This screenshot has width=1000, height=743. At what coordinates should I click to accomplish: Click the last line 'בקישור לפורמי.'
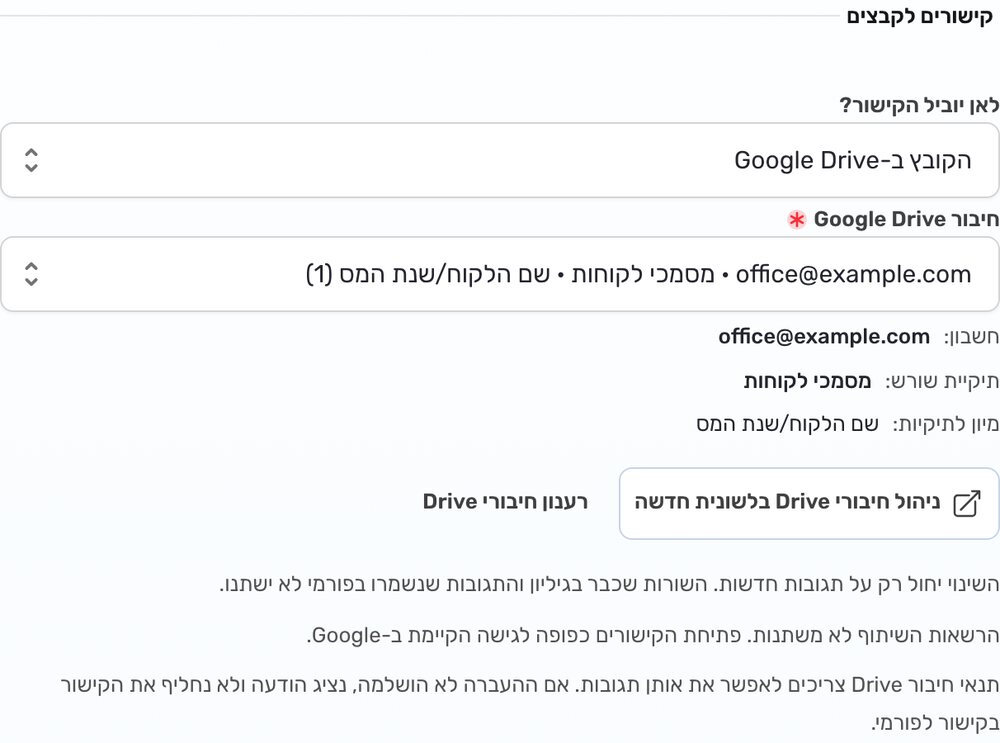(935, 723)
